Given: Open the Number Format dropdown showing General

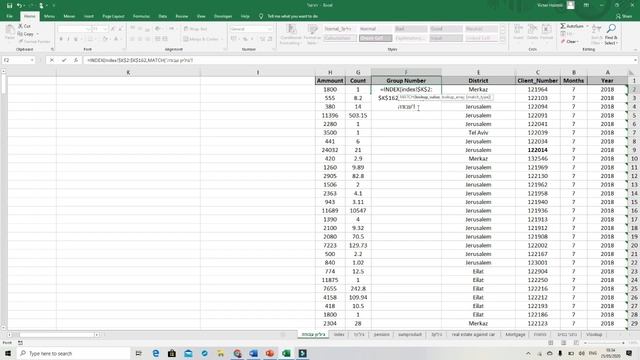Looking at the screenshot, I should (270, 29).
